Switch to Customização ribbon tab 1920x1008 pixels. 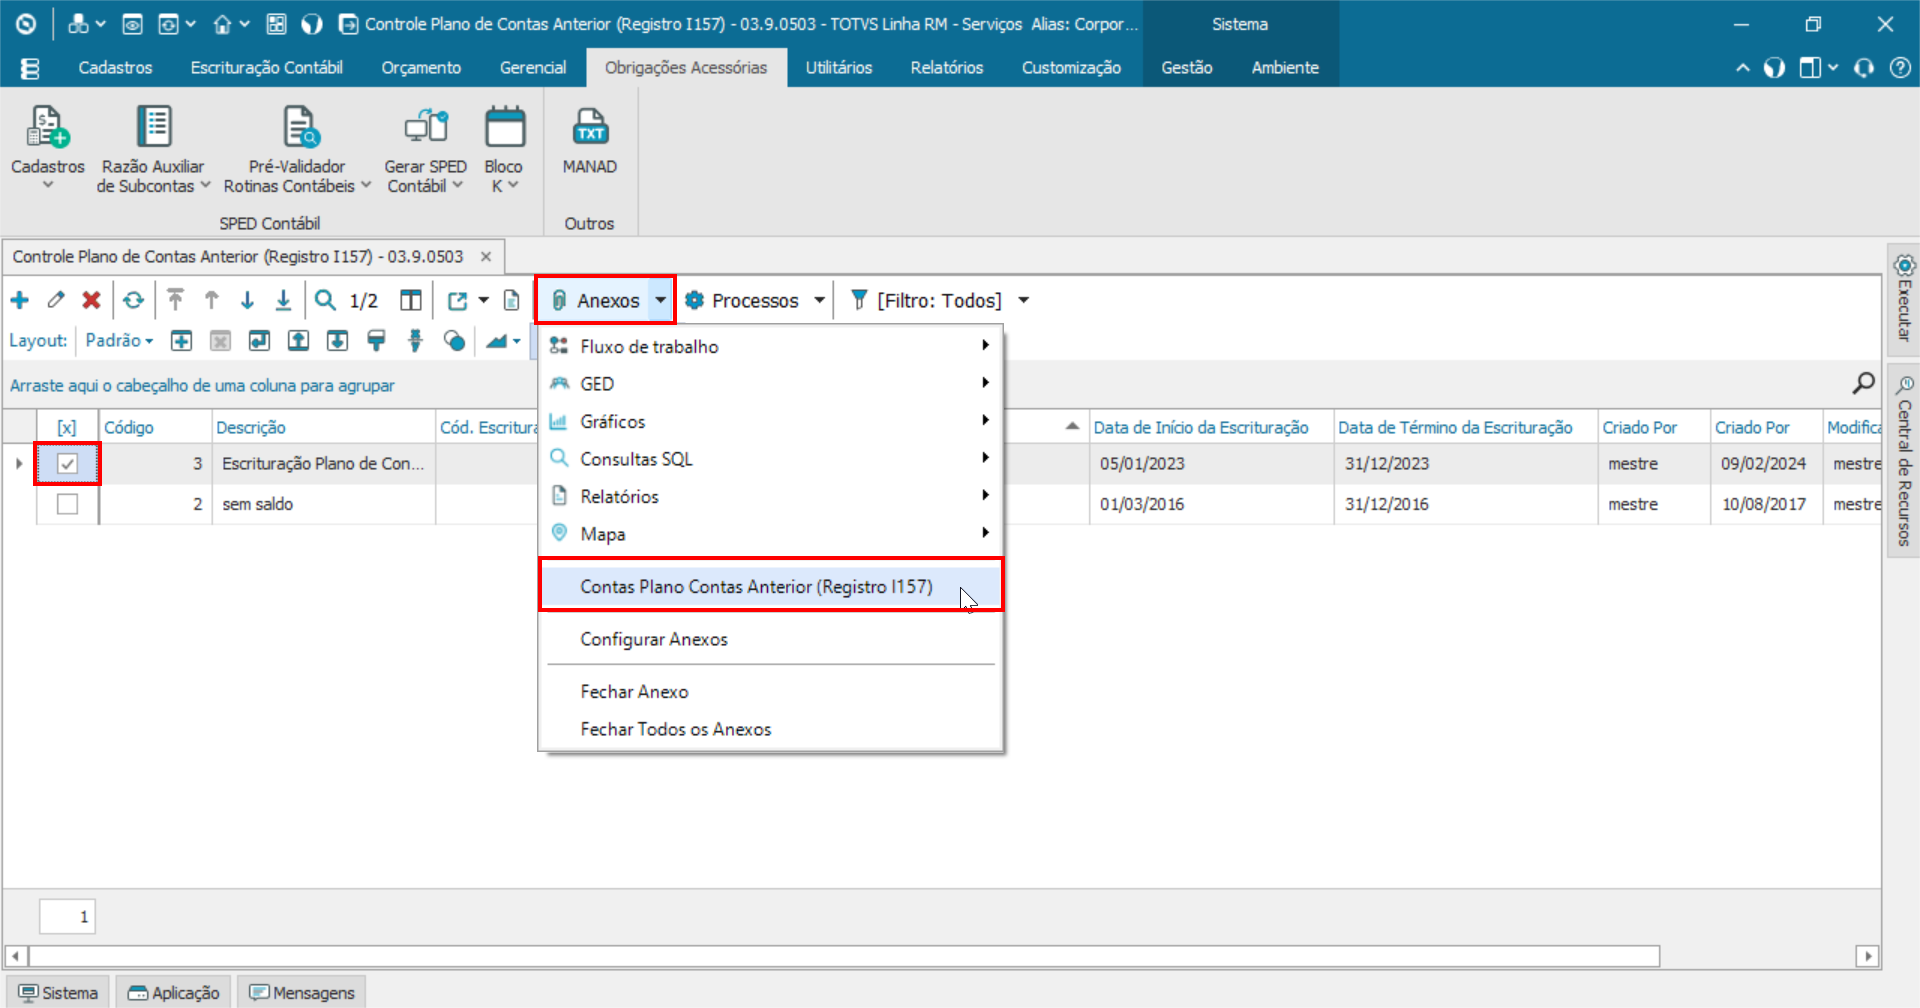tap(1071, 68)
